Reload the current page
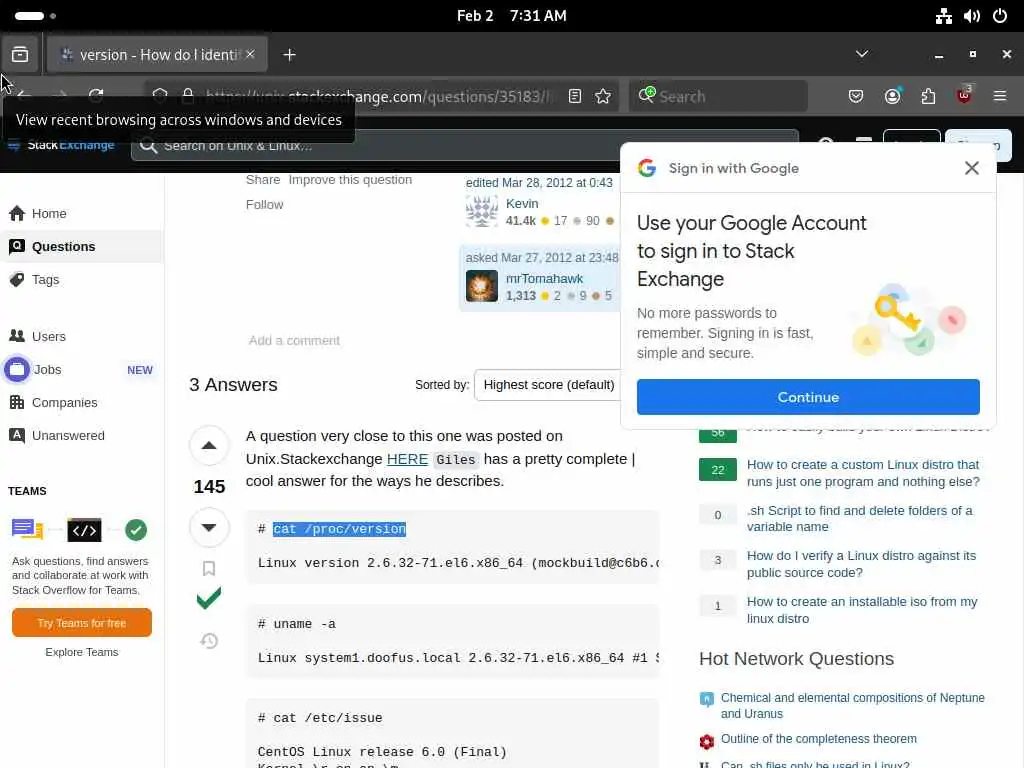This screenshot has height=768, width=1024. tap(96, 97)
